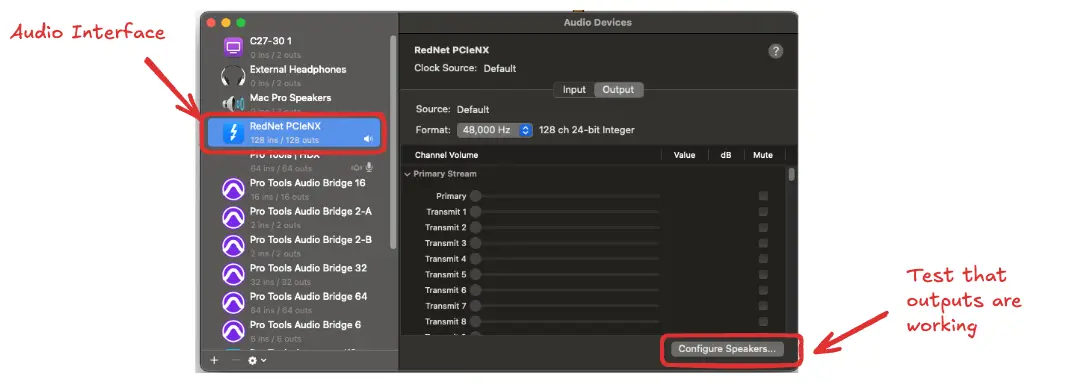Click the Primary channel volume slider
This screenshot has height=383, width=1065.
pos(564,196)
